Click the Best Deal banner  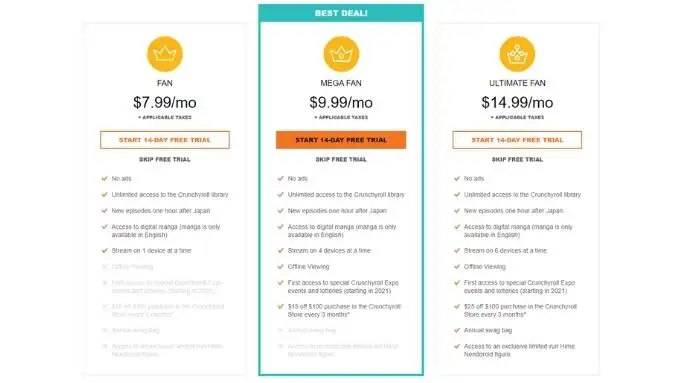(x=341, y=13)
